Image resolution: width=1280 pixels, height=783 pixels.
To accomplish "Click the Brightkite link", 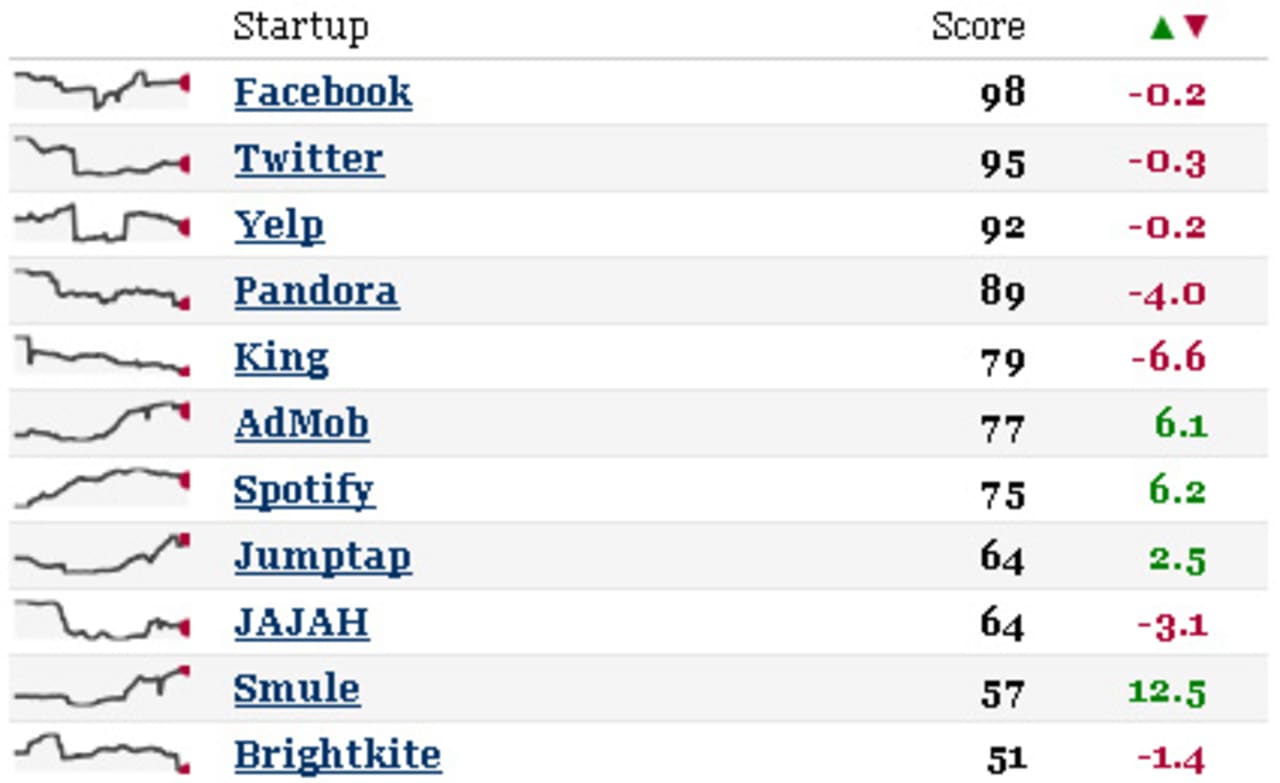I will tap(338, 755).
